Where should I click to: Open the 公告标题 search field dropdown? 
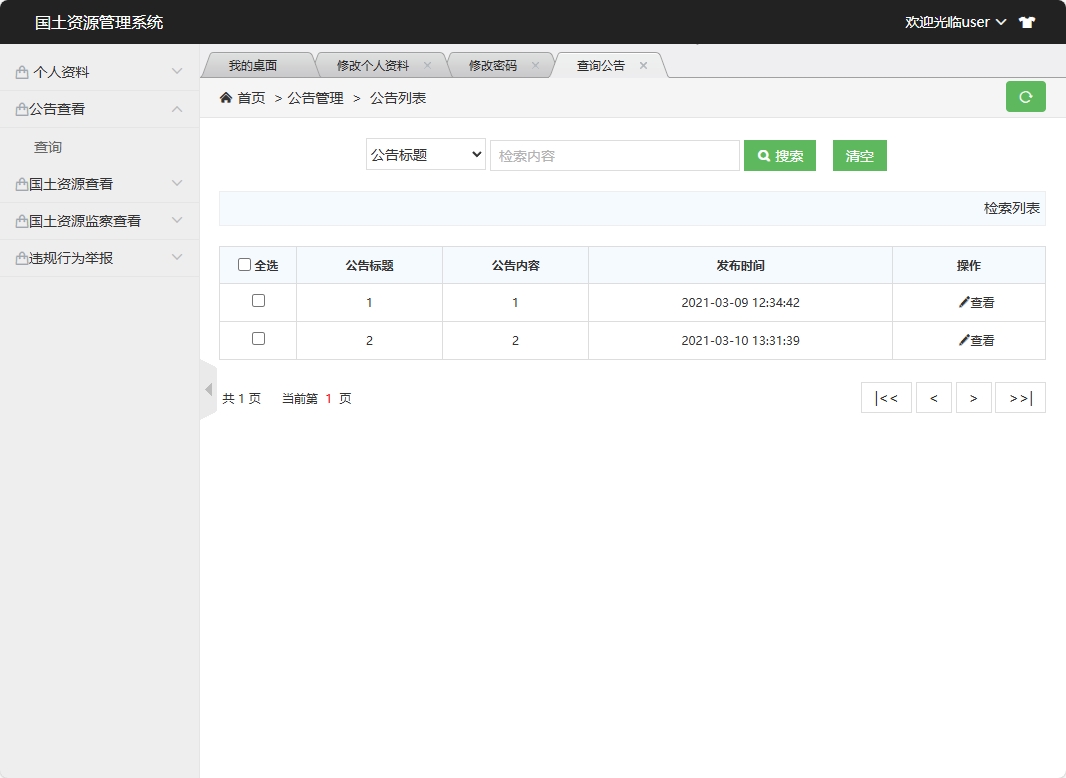(425, 155)
